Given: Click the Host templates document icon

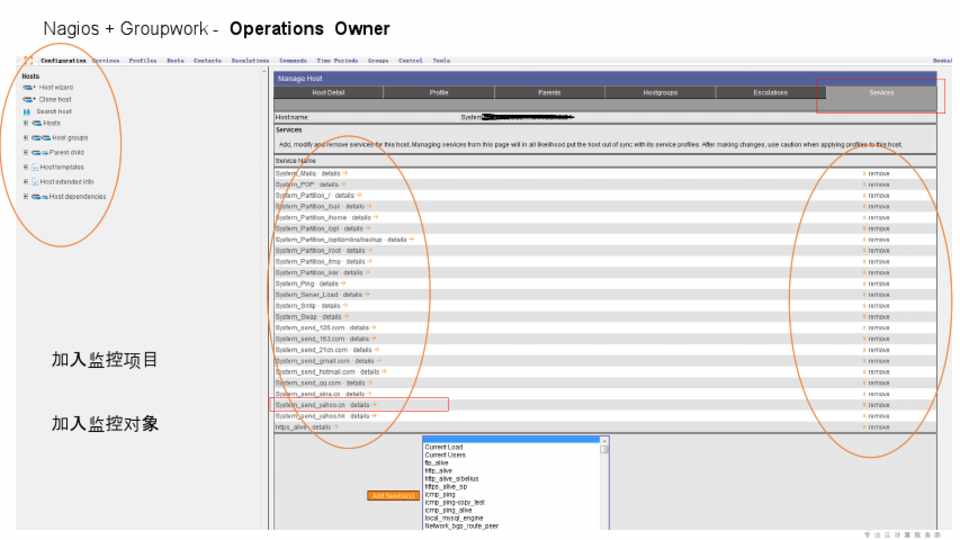Looking at the screenshot, I should [x=35, y=167].
